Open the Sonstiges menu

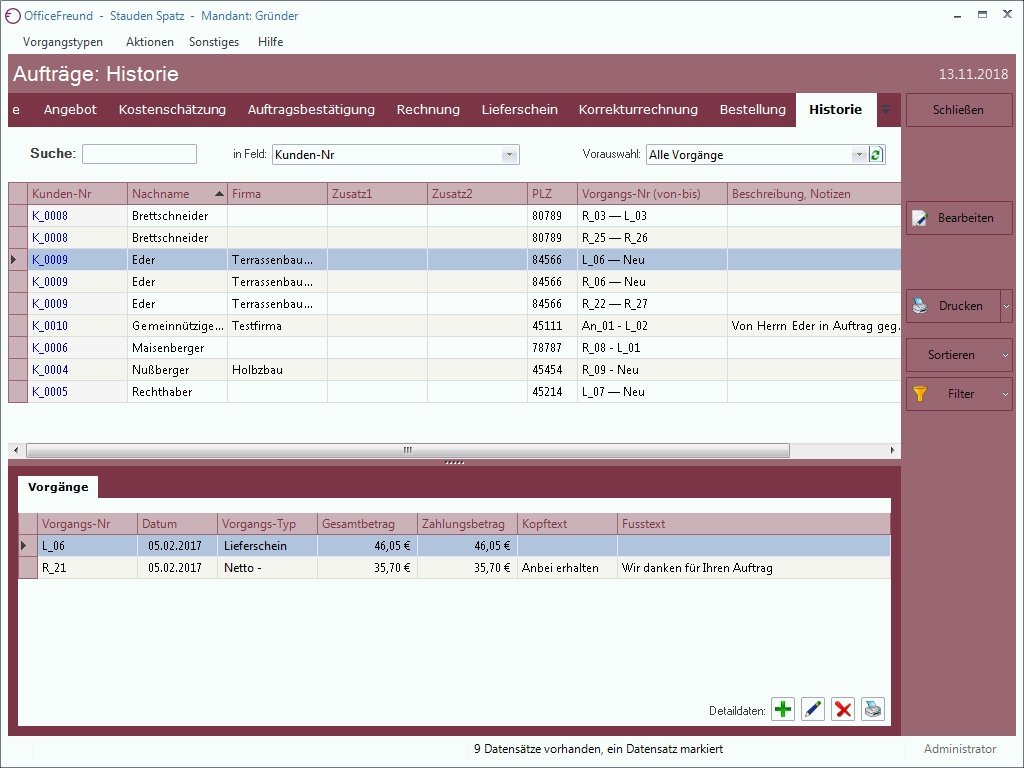pyautogui.click(x=214, y=42)
